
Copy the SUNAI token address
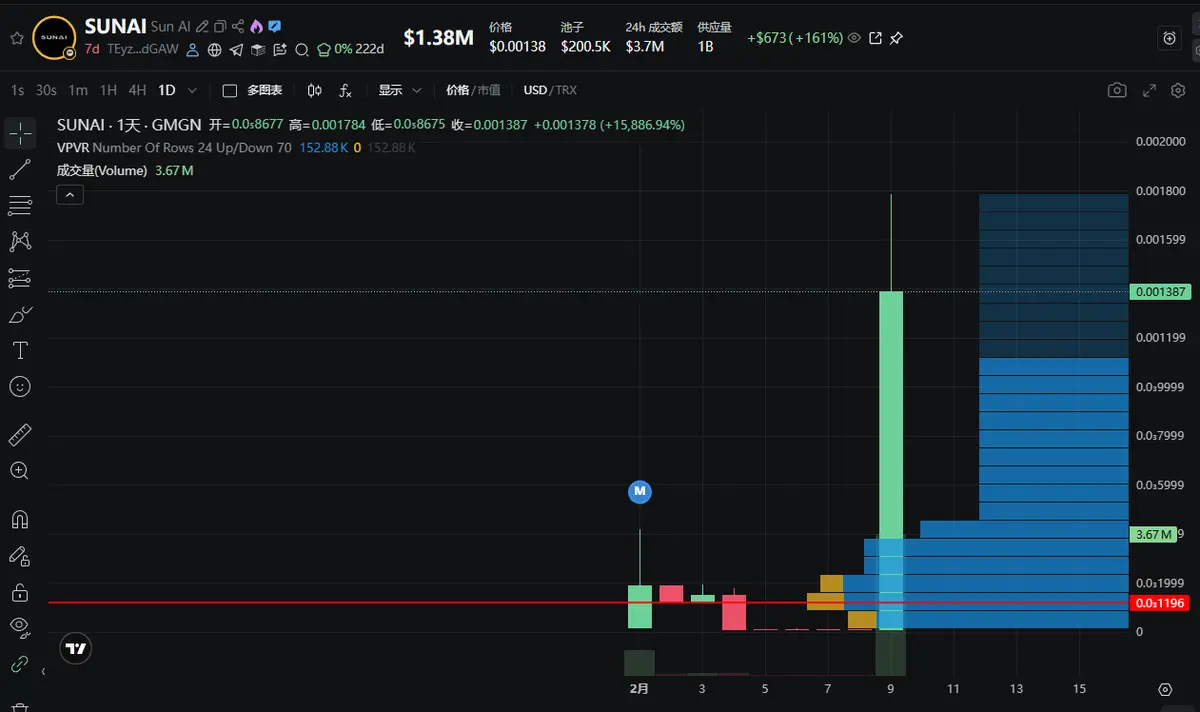220,26
